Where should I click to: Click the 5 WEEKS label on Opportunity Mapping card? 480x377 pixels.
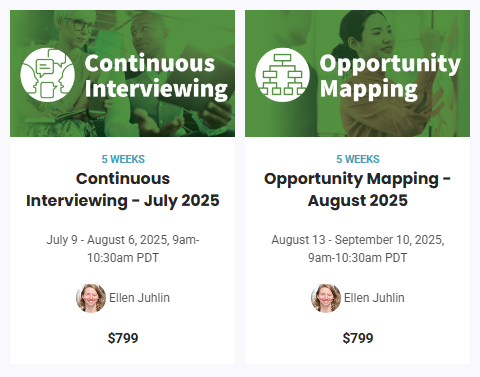pyautogui.click(x=358, y=159)
